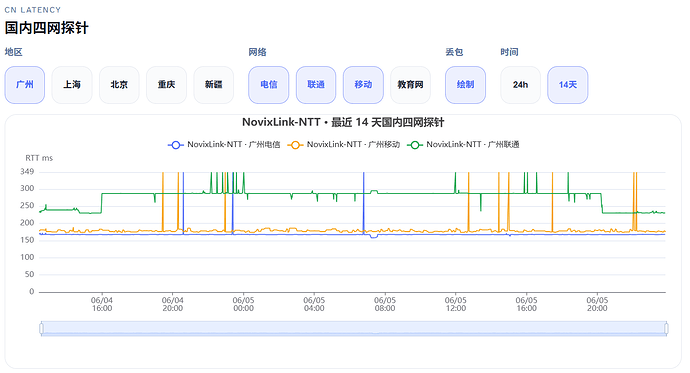The height and width of the screenshot is (373, 690).
Task: Click the 地区 section label
Action: point(14,52)
